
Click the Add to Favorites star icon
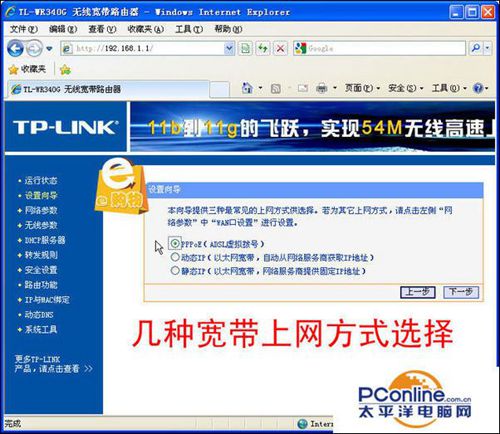[x=65, y=69]
